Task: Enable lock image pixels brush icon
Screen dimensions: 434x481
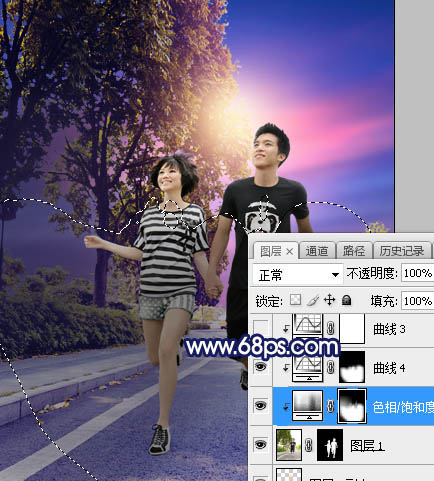Action: click(312, 300)
